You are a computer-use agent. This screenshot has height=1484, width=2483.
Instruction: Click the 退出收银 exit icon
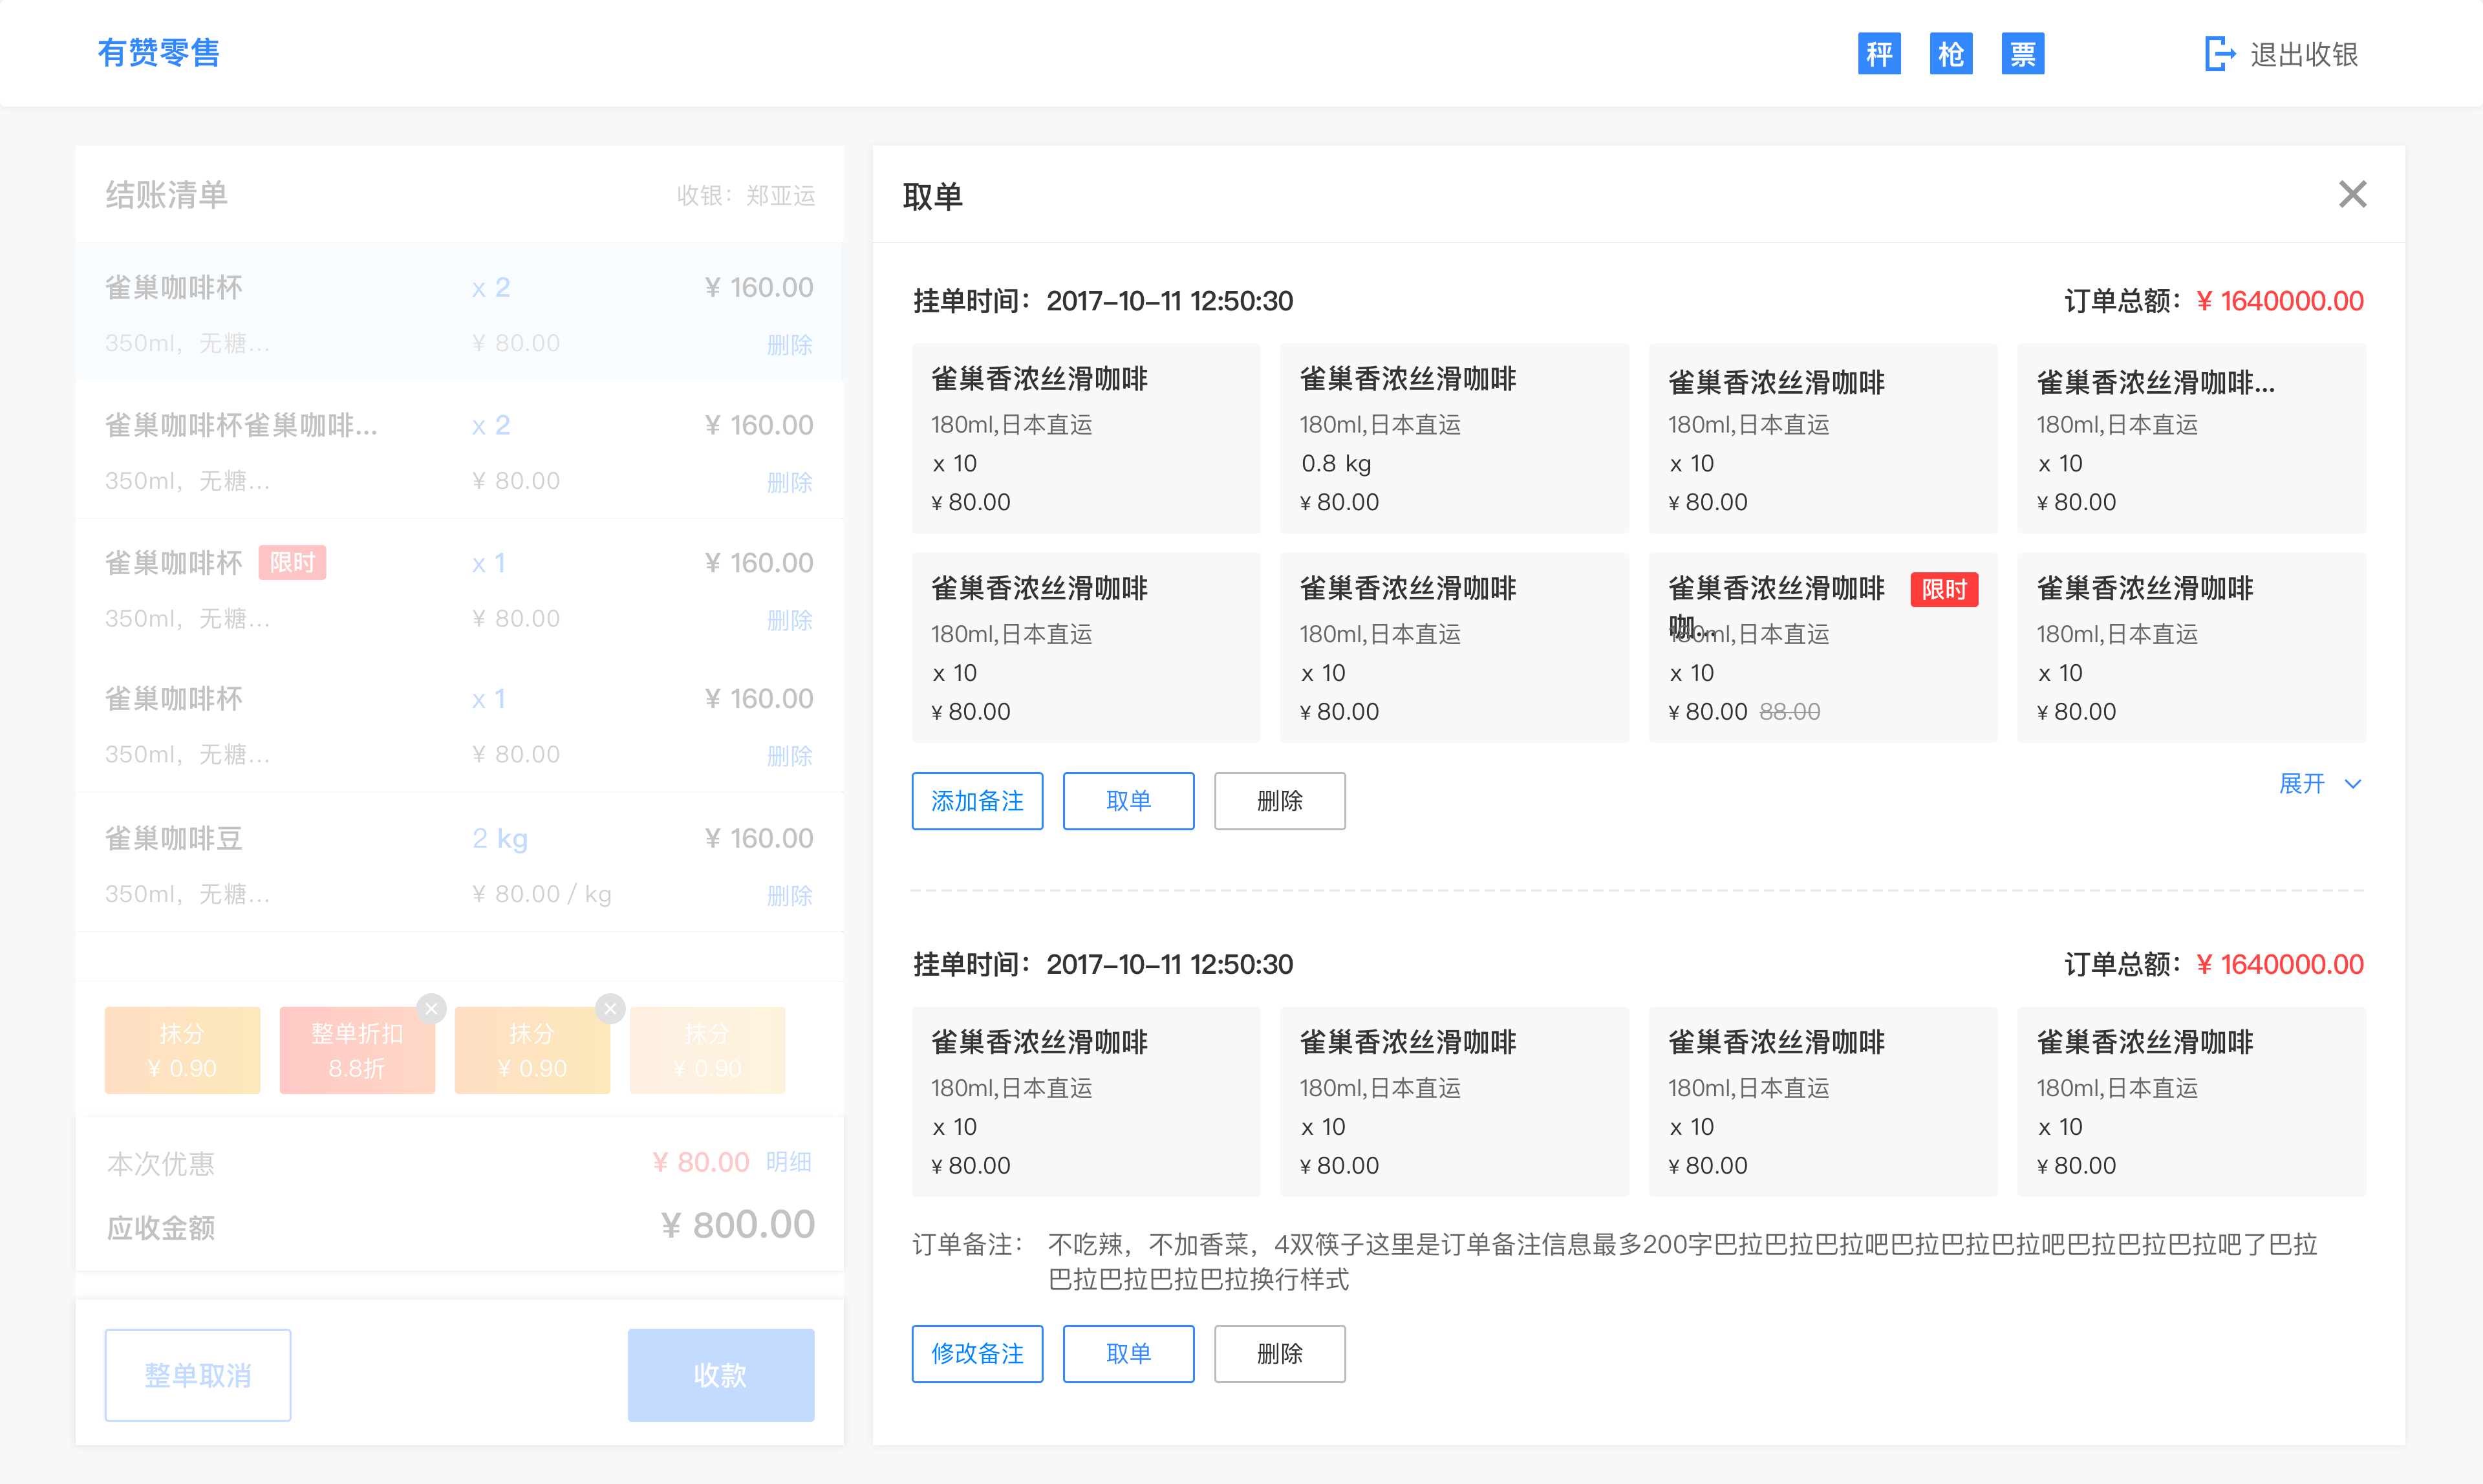pyautogui.click(x=2219, y=54)
